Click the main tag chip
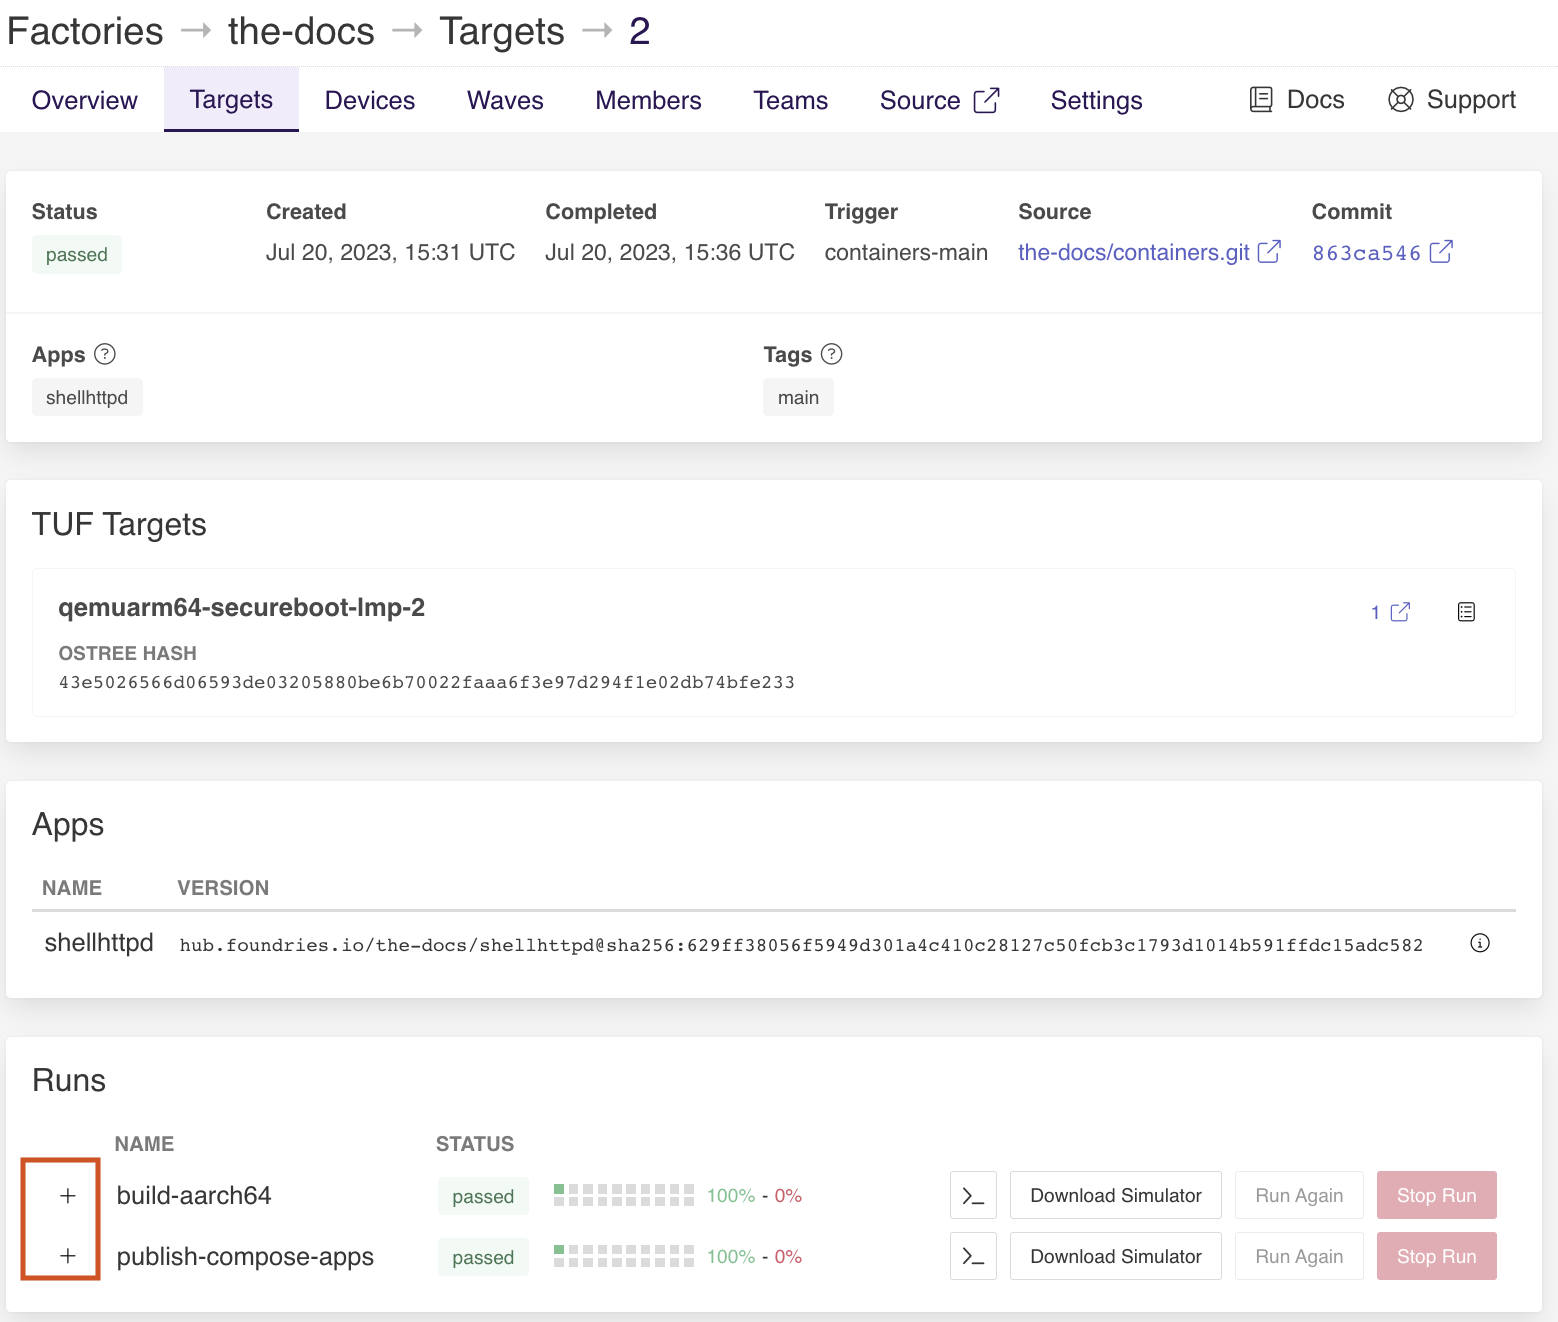The image size is (1558, 1322). point(798,397)
